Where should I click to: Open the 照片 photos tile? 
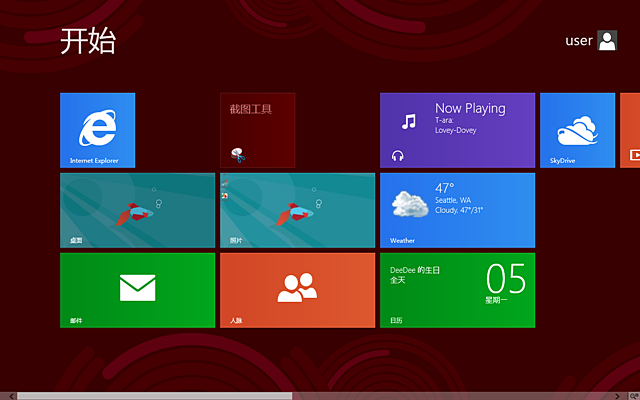click(x=298, y=210)
